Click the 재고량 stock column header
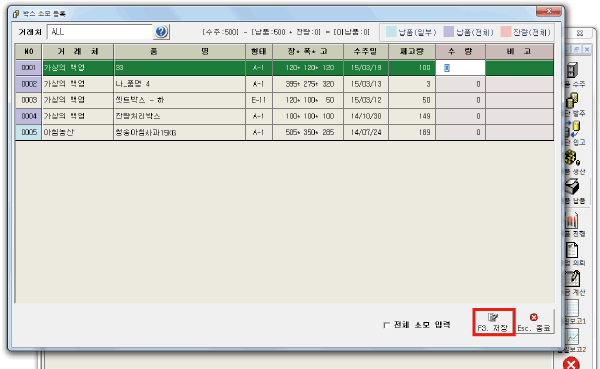This screenshot has height=369, width=600. pos(412,51)
